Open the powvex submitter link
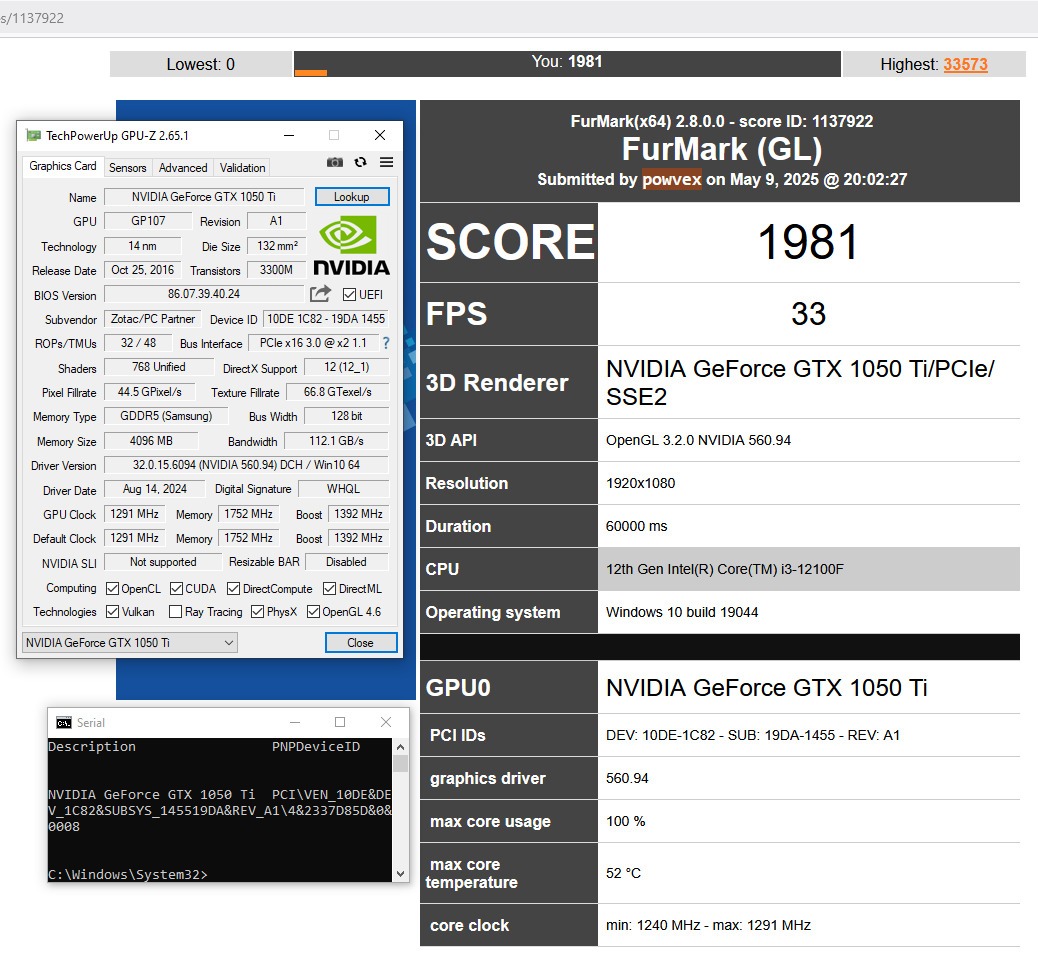Viewport: 1038px width, 957px height. point(671,179)
